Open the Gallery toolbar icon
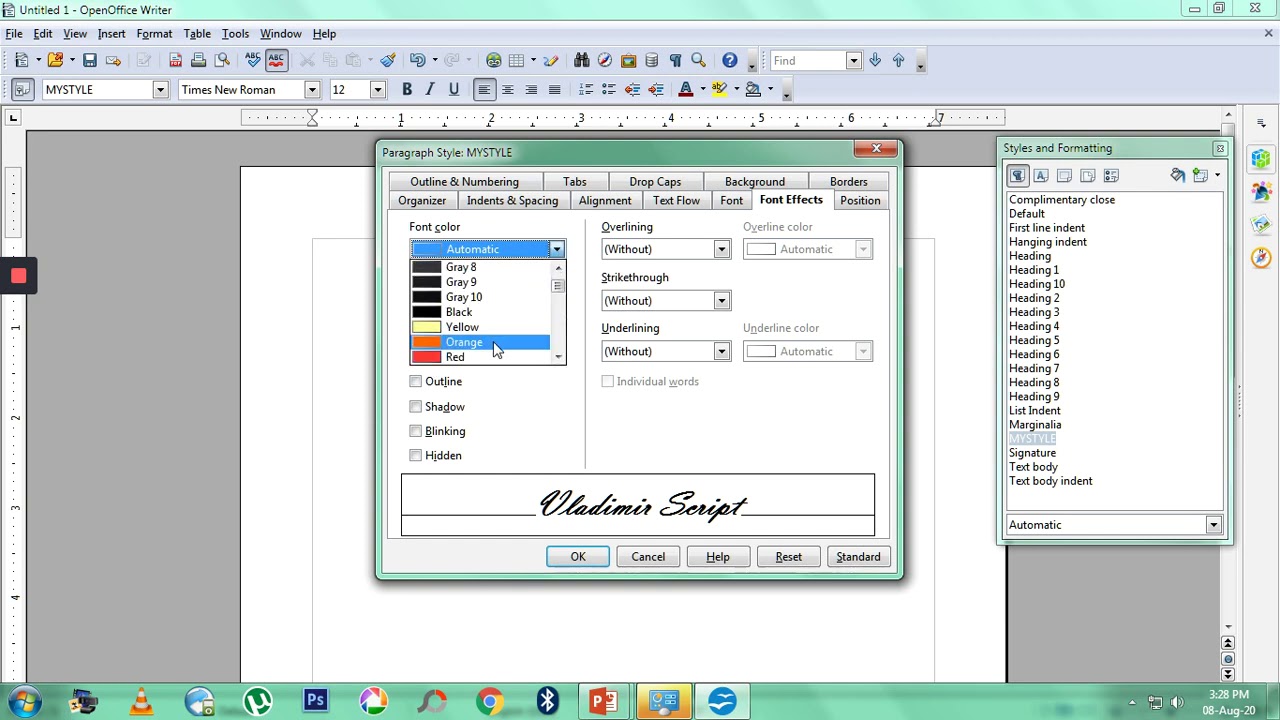The image size is (1280, 720). point(628,61)
